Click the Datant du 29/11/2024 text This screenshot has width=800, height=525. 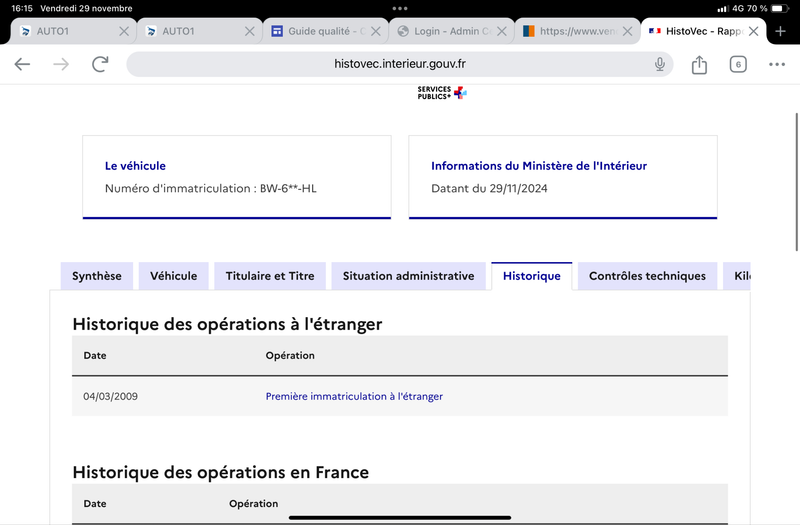[489, 188]
